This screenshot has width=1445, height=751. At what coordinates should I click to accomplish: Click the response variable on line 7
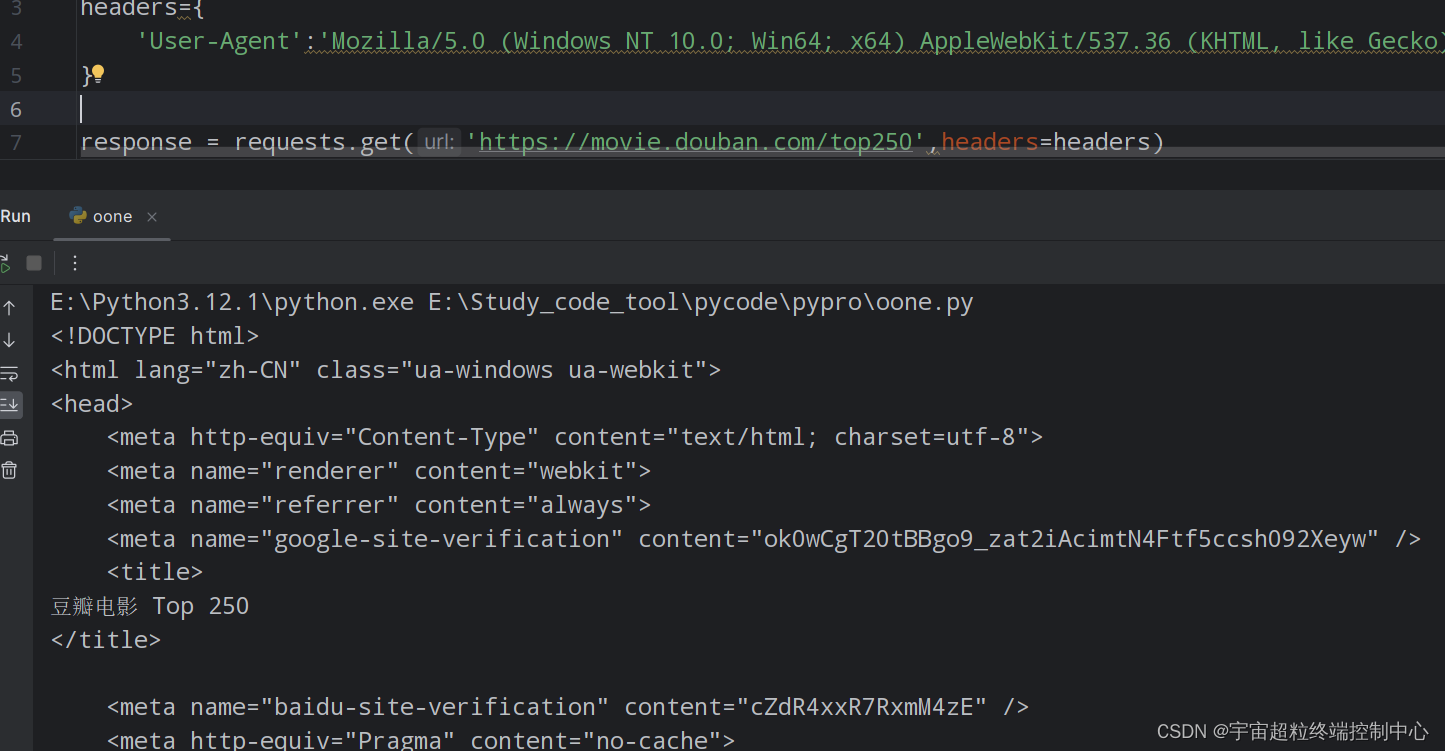(x=136, y=142)
